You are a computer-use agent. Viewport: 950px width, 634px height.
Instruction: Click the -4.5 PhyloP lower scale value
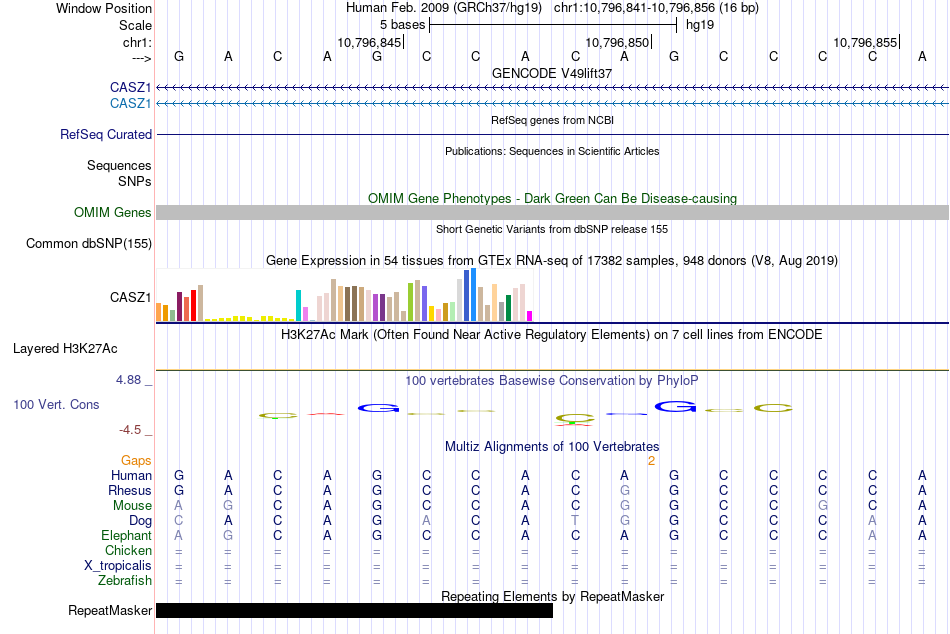pyautogui.click(x=130, y=430)
